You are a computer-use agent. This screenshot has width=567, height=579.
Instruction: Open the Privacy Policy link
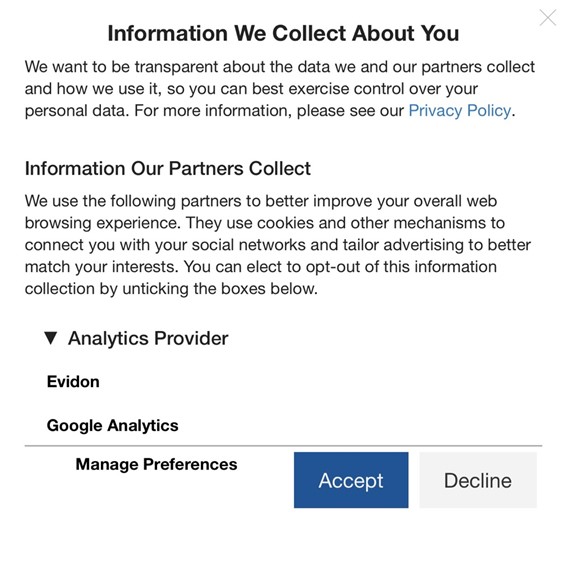coord(460,110)
